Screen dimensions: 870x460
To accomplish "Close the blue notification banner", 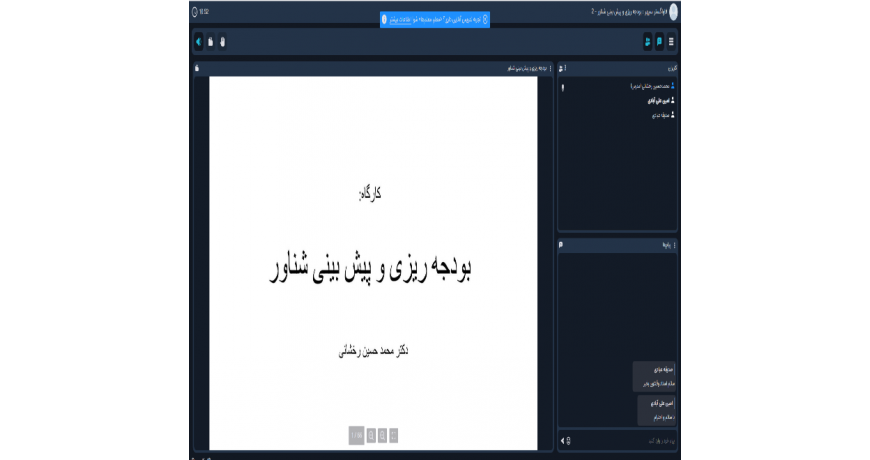I will click(x=485, y=19).
